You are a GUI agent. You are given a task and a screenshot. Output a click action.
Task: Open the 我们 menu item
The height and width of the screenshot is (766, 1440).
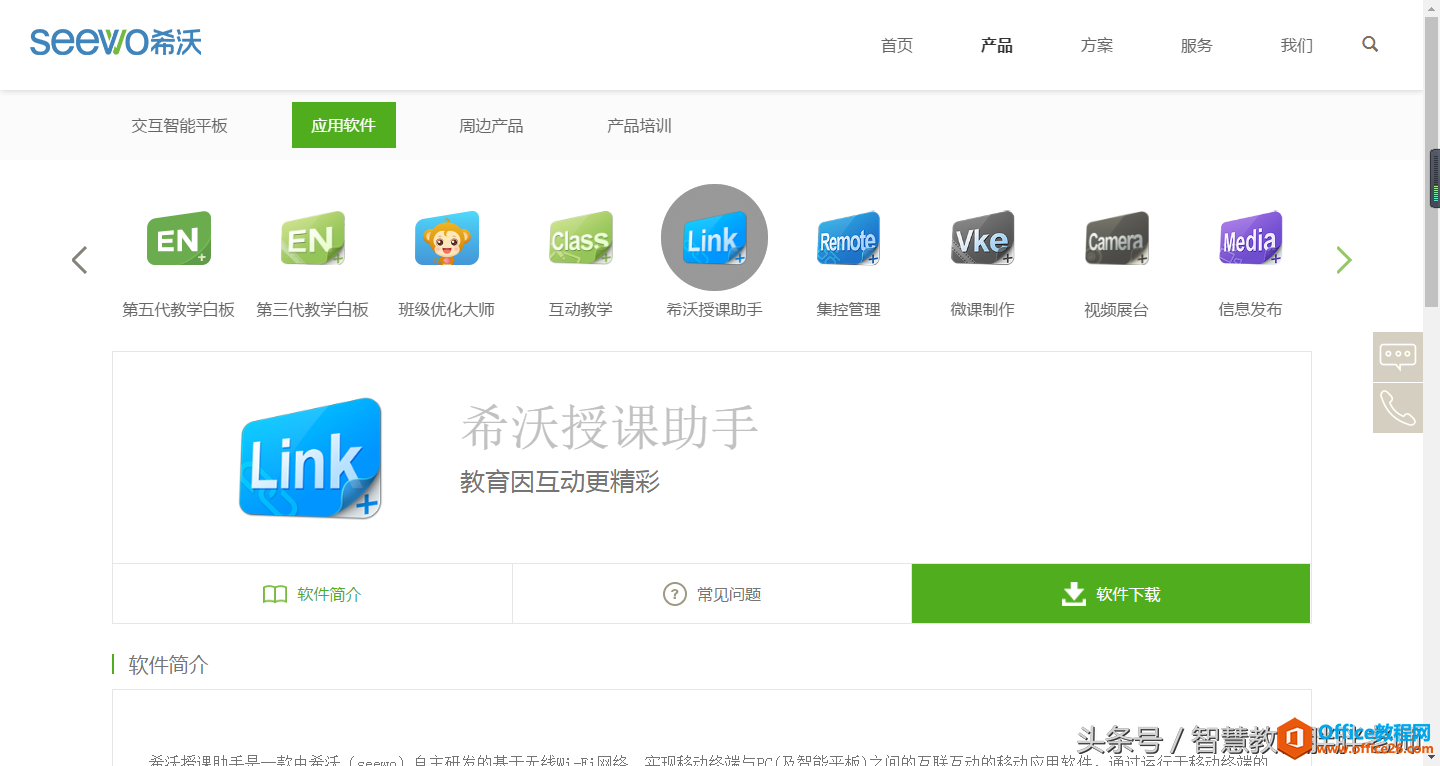point(1297,45)
